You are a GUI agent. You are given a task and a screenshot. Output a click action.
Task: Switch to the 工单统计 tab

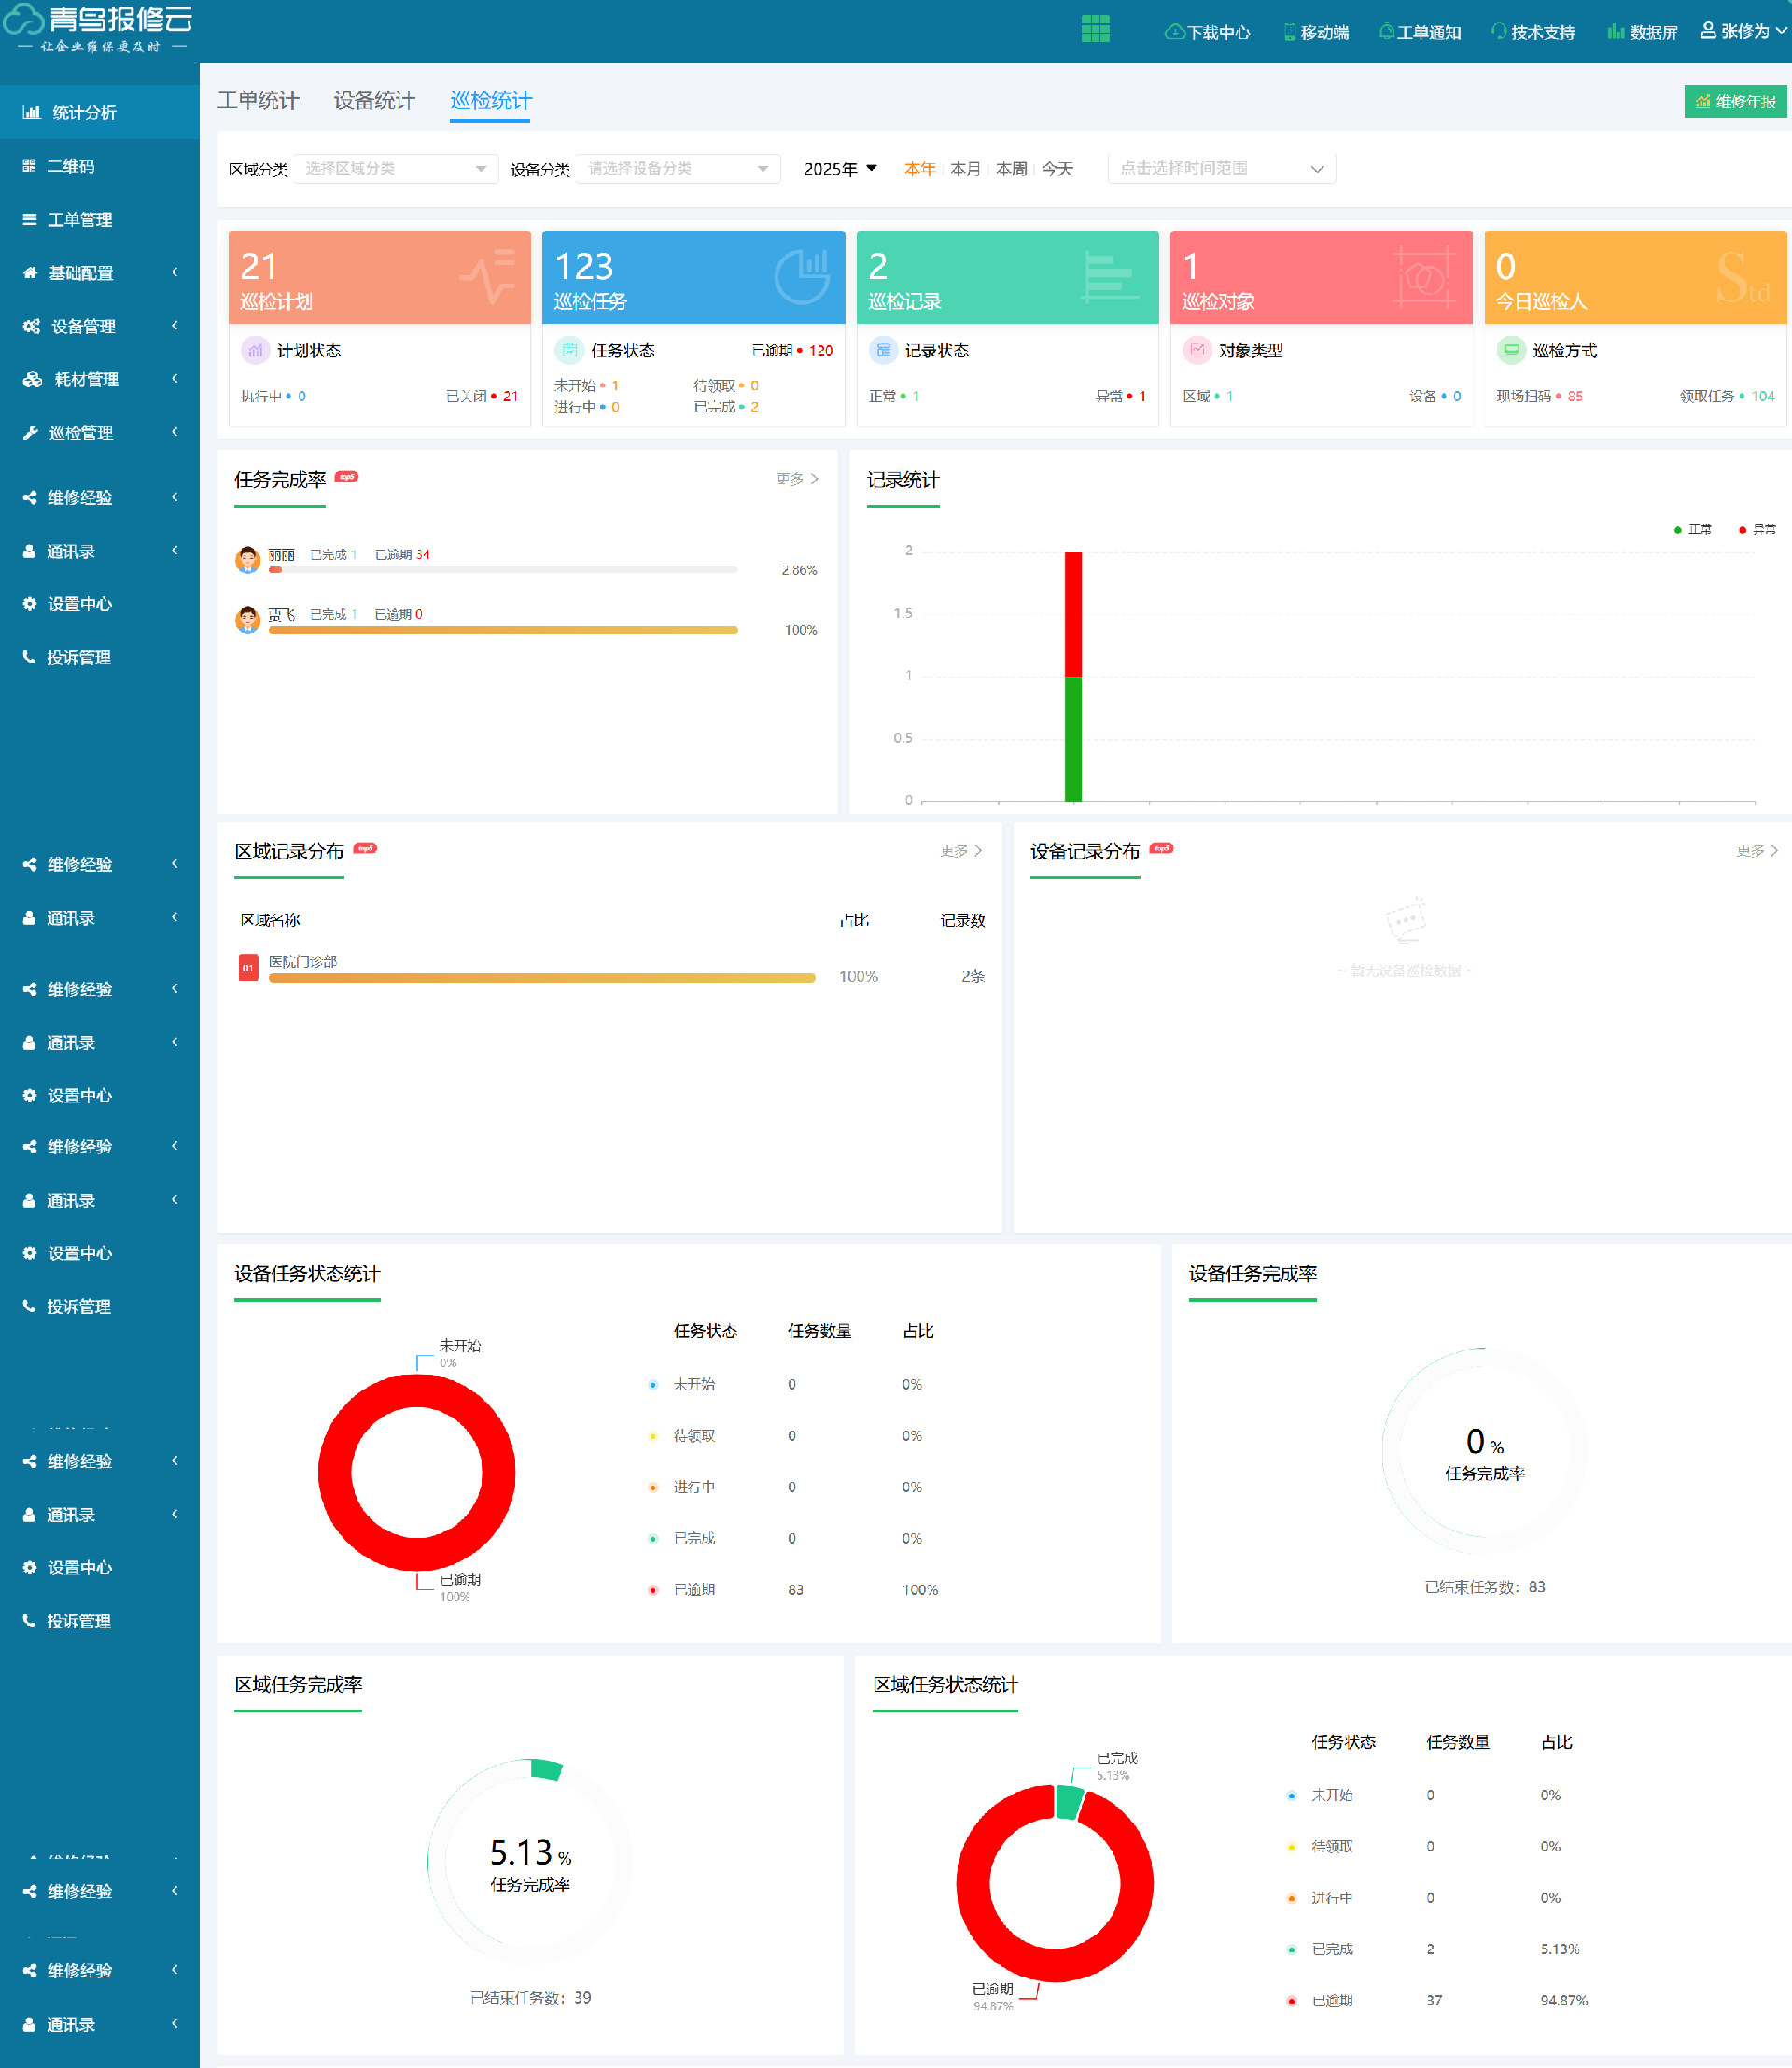point(258,101)
